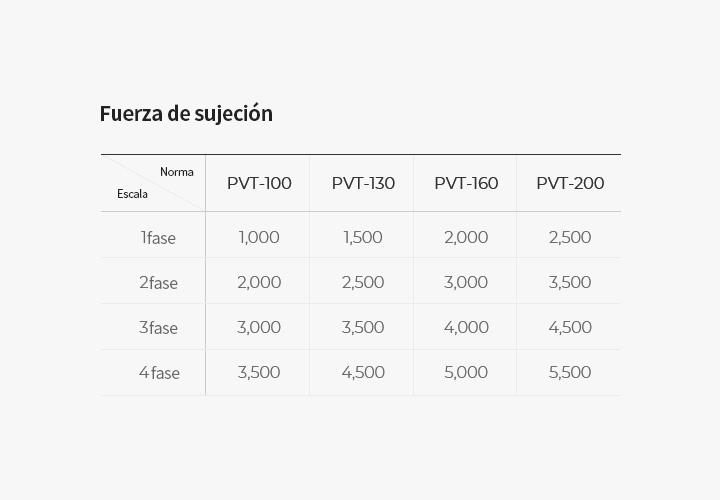Screen dimensions: 720x500
Task: Select the PVT-160 column header
Action: coord(466,183)
